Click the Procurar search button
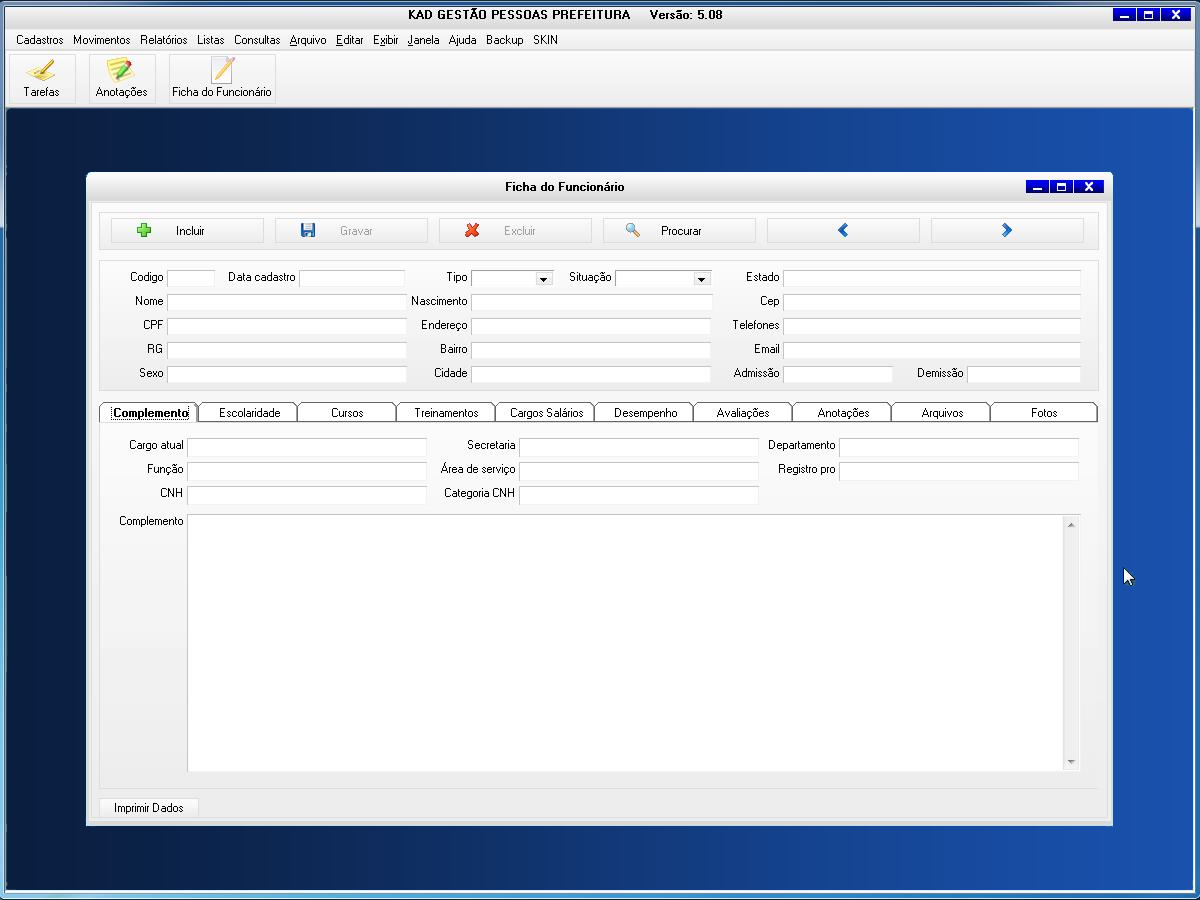1200x900 pixels. pos(679,231)
